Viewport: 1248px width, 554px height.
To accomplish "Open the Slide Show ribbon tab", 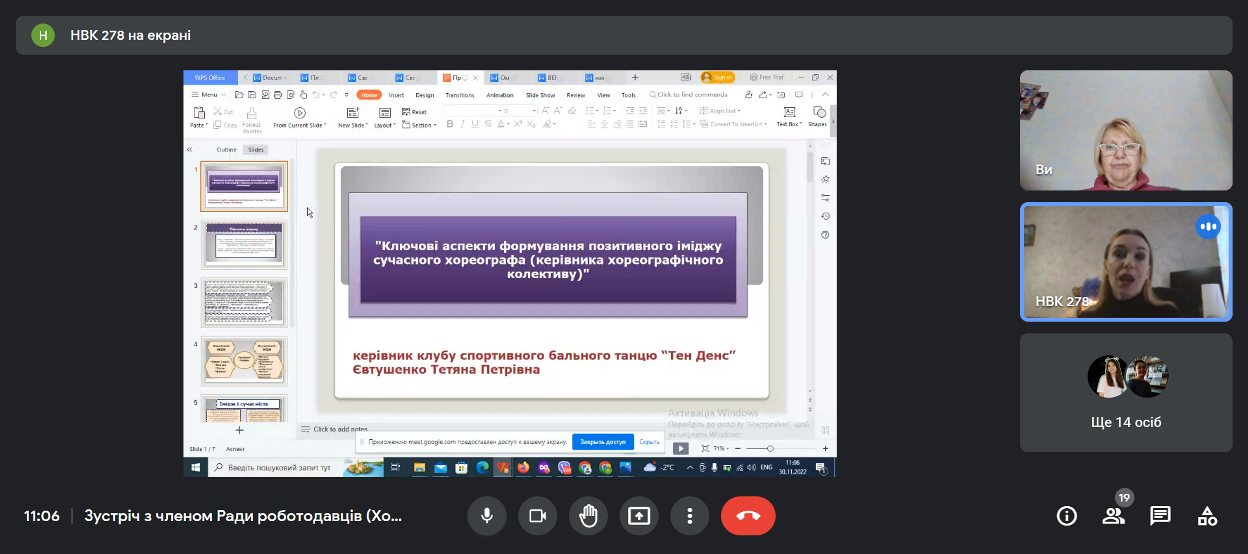I will [x=540, y=95].
